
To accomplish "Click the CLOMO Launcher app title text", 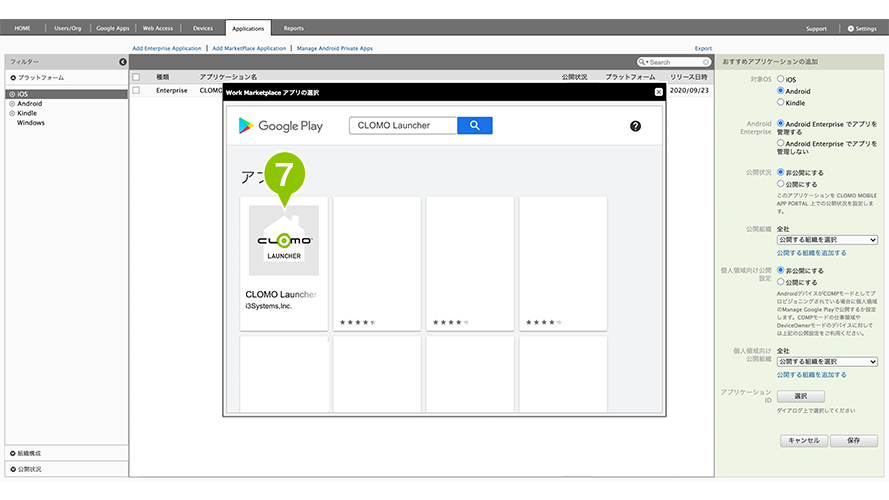I will (x=281, y=294).
